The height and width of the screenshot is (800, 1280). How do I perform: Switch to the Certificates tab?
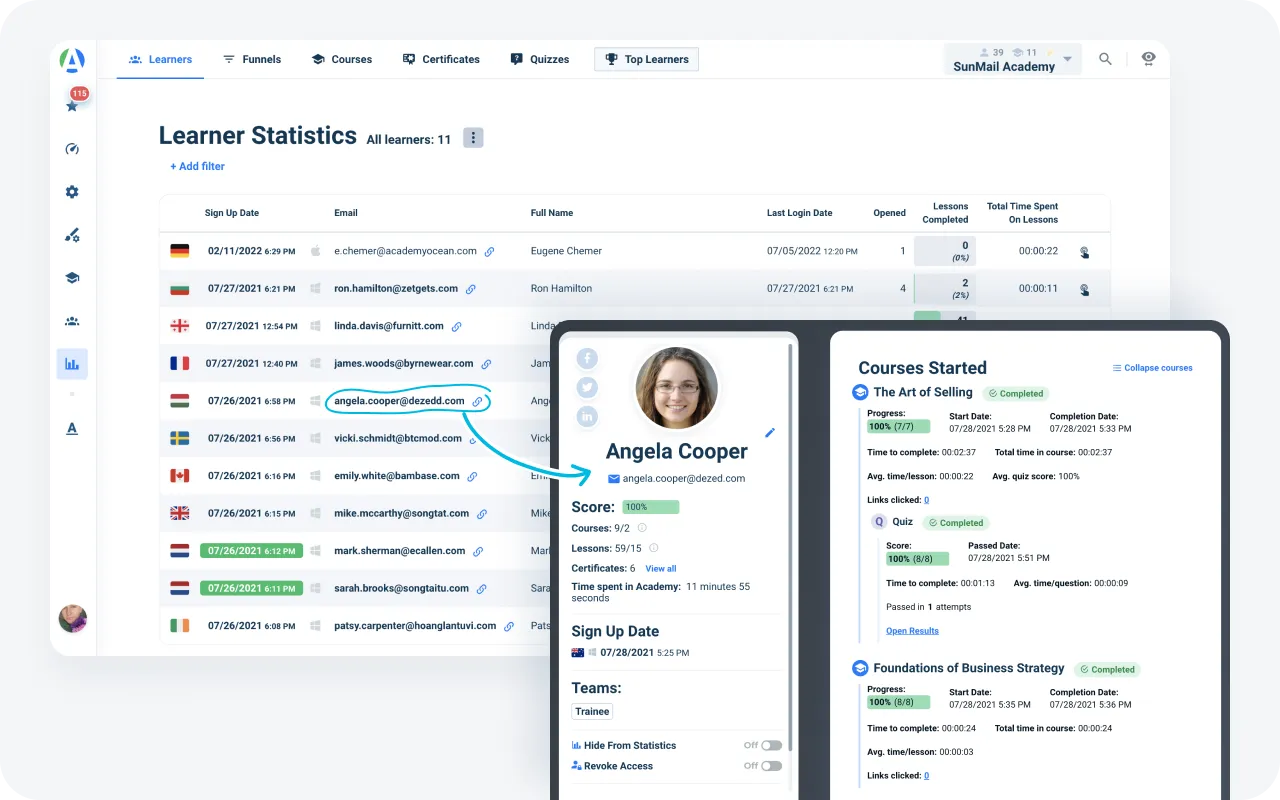(x=441, y=59)
